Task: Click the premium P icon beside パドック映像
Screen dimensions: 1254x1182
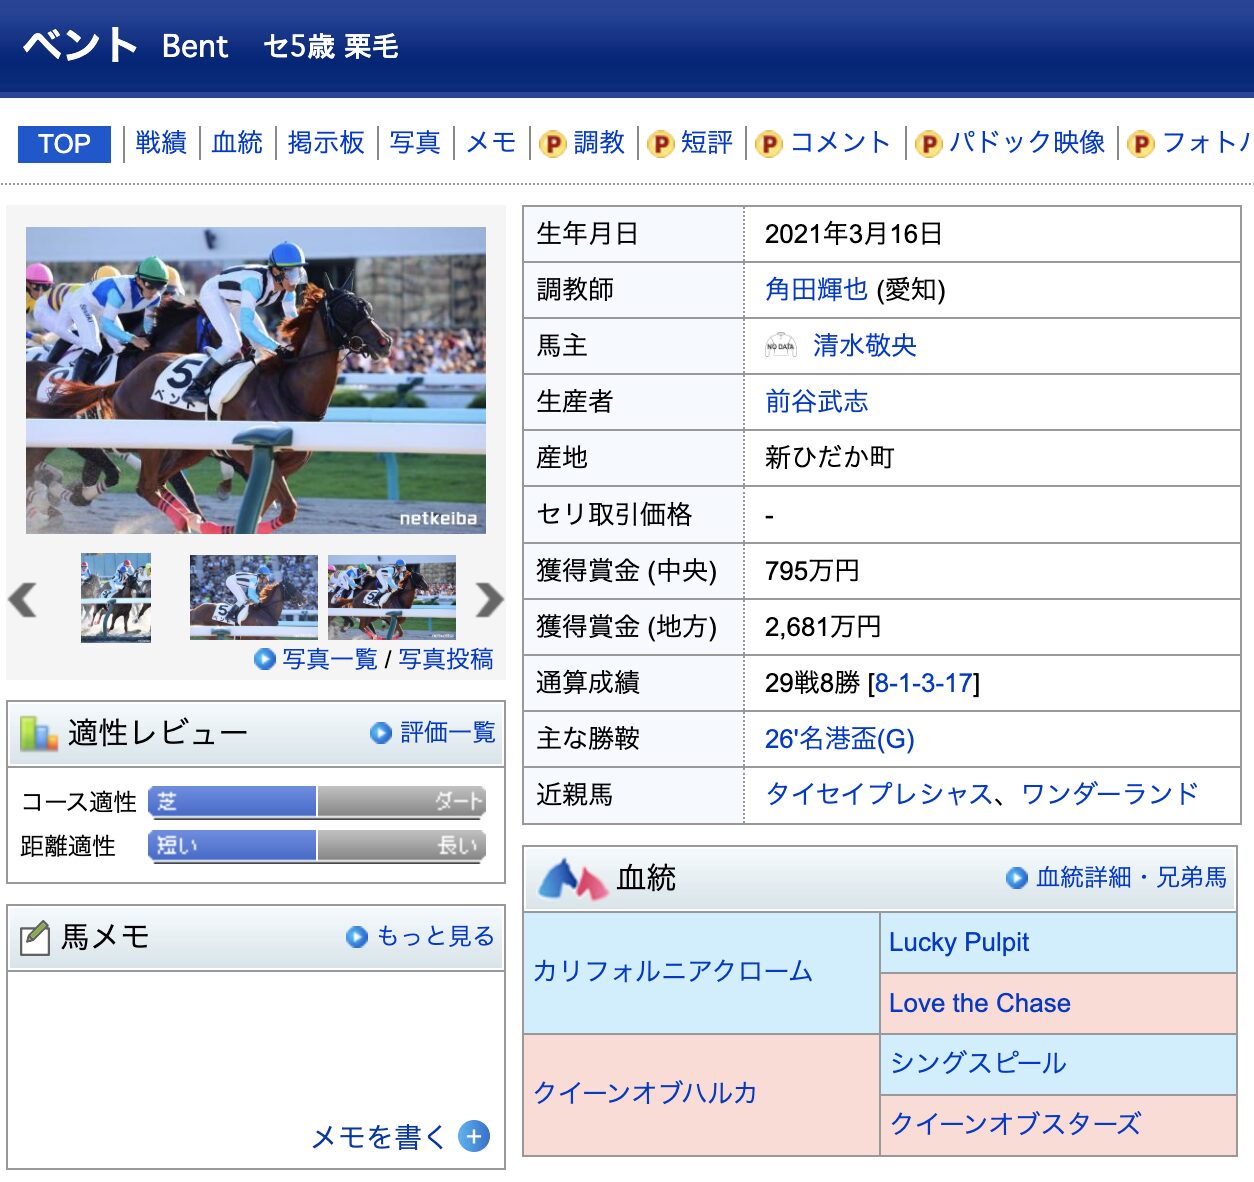Action: click(x=928, y=144)
